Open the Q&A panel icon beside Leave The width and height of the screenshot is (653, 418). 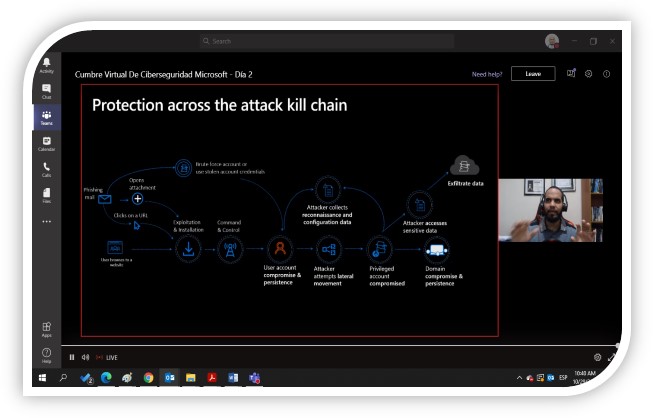pos(571,74)
